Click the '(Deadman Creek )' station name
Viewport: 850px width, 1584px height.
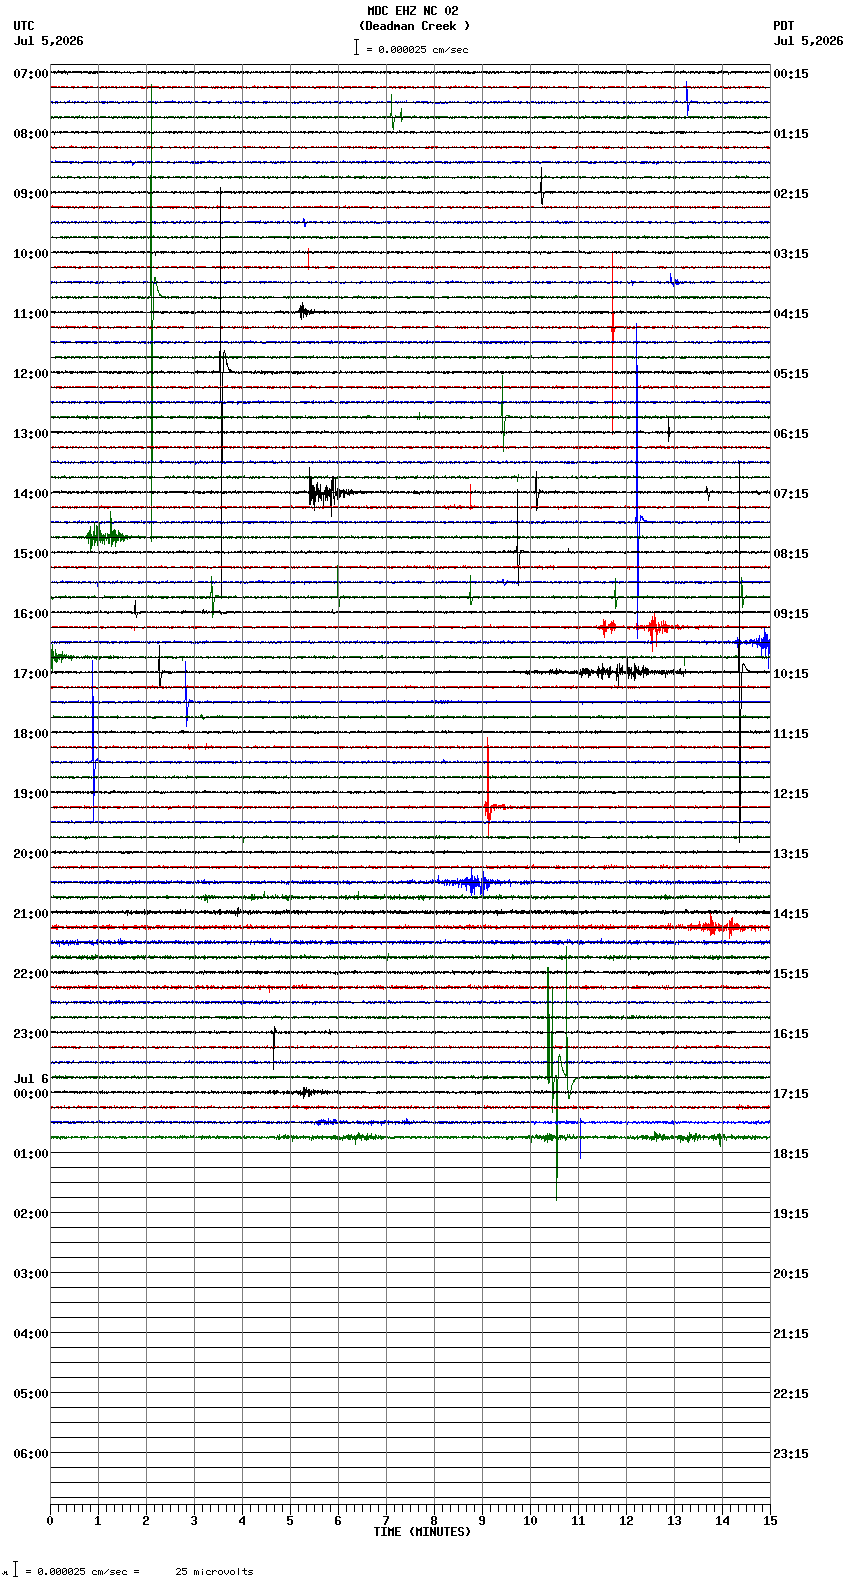pyautogui.click(x=414, y=26)
